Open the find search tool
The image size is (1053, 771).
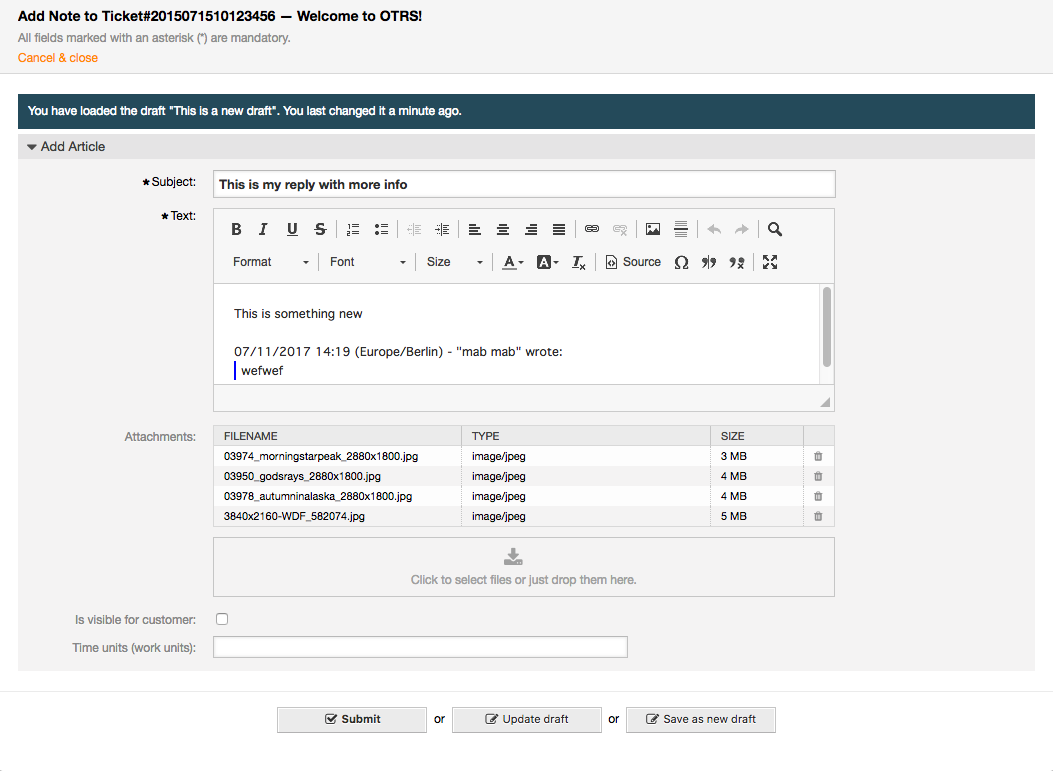click(x=774, y=229)
